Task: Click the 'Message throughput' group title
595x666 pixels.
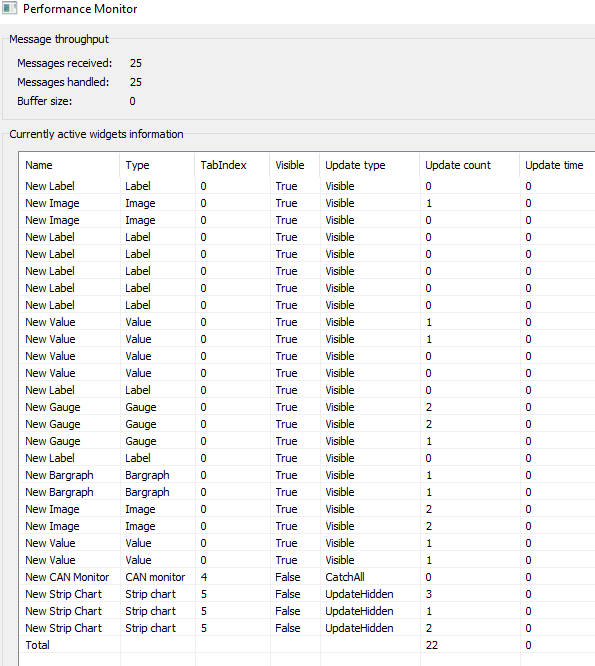Action: point(59,39)
